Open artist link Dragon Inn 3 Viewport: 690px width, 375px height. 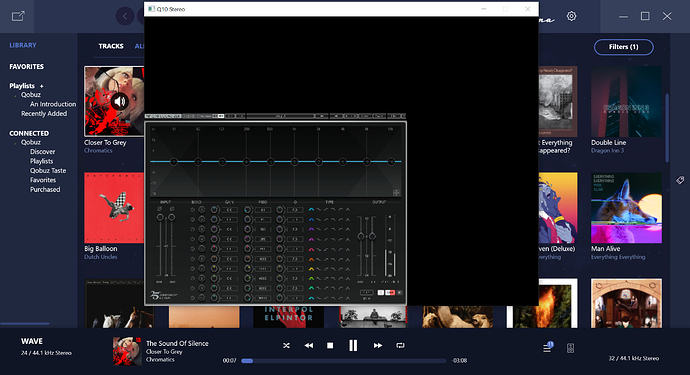(x=607, y=151)
